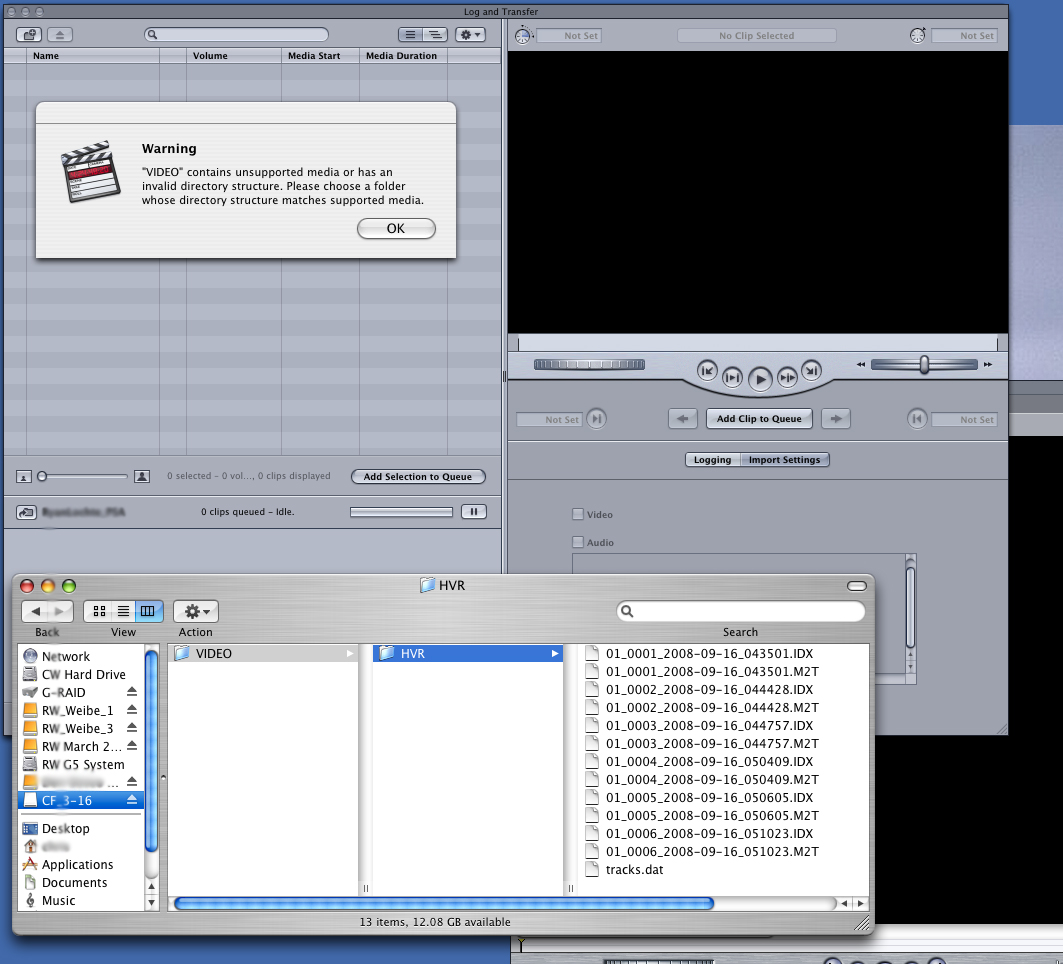Switch Finder to icon view
1063x964 pixels.
click(x=99, y=611)
